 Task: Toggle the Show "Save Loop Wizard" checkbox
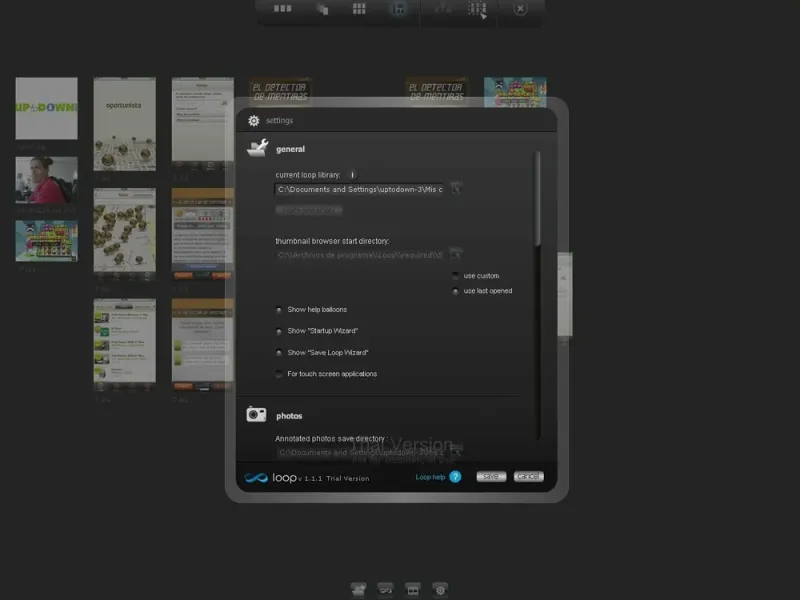click(279, 353)
